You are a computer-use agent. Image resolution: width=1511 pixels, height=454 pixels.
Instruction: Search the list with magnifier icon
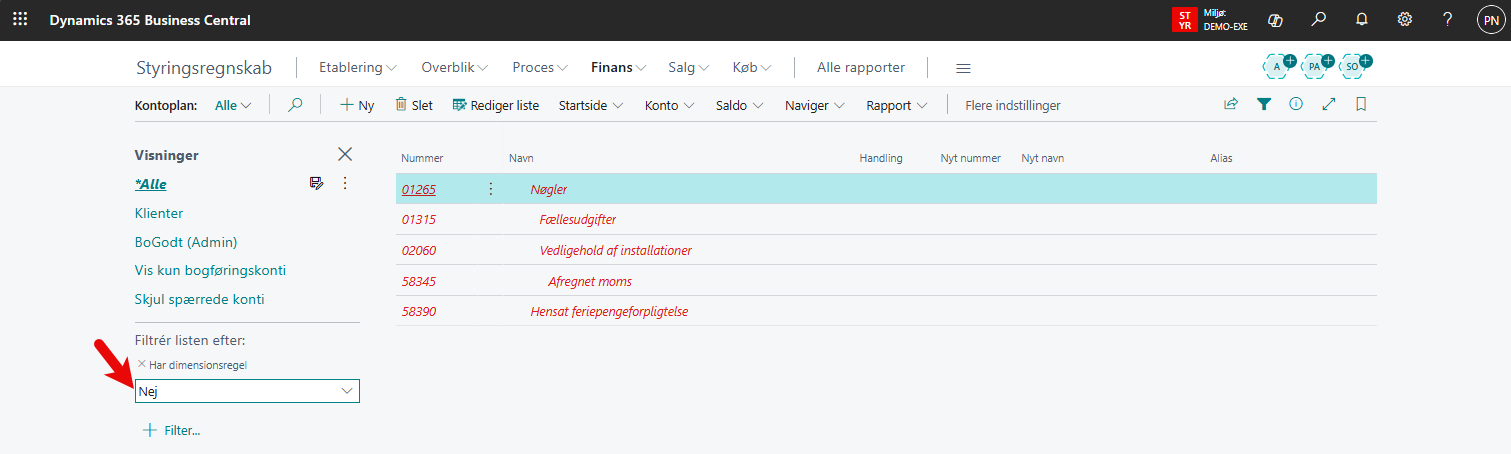(295, 105)
